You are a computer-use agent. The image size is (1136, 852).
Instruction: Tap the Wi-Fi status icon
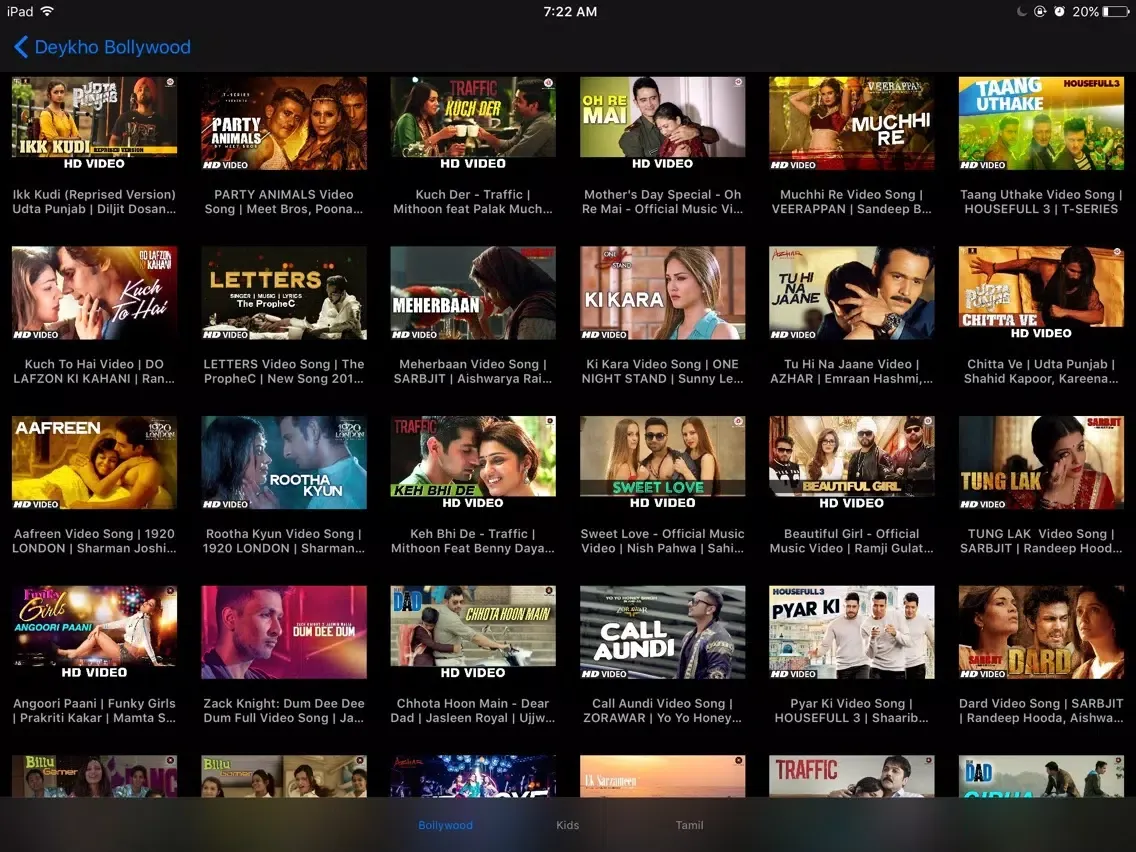tap(47, 11)
